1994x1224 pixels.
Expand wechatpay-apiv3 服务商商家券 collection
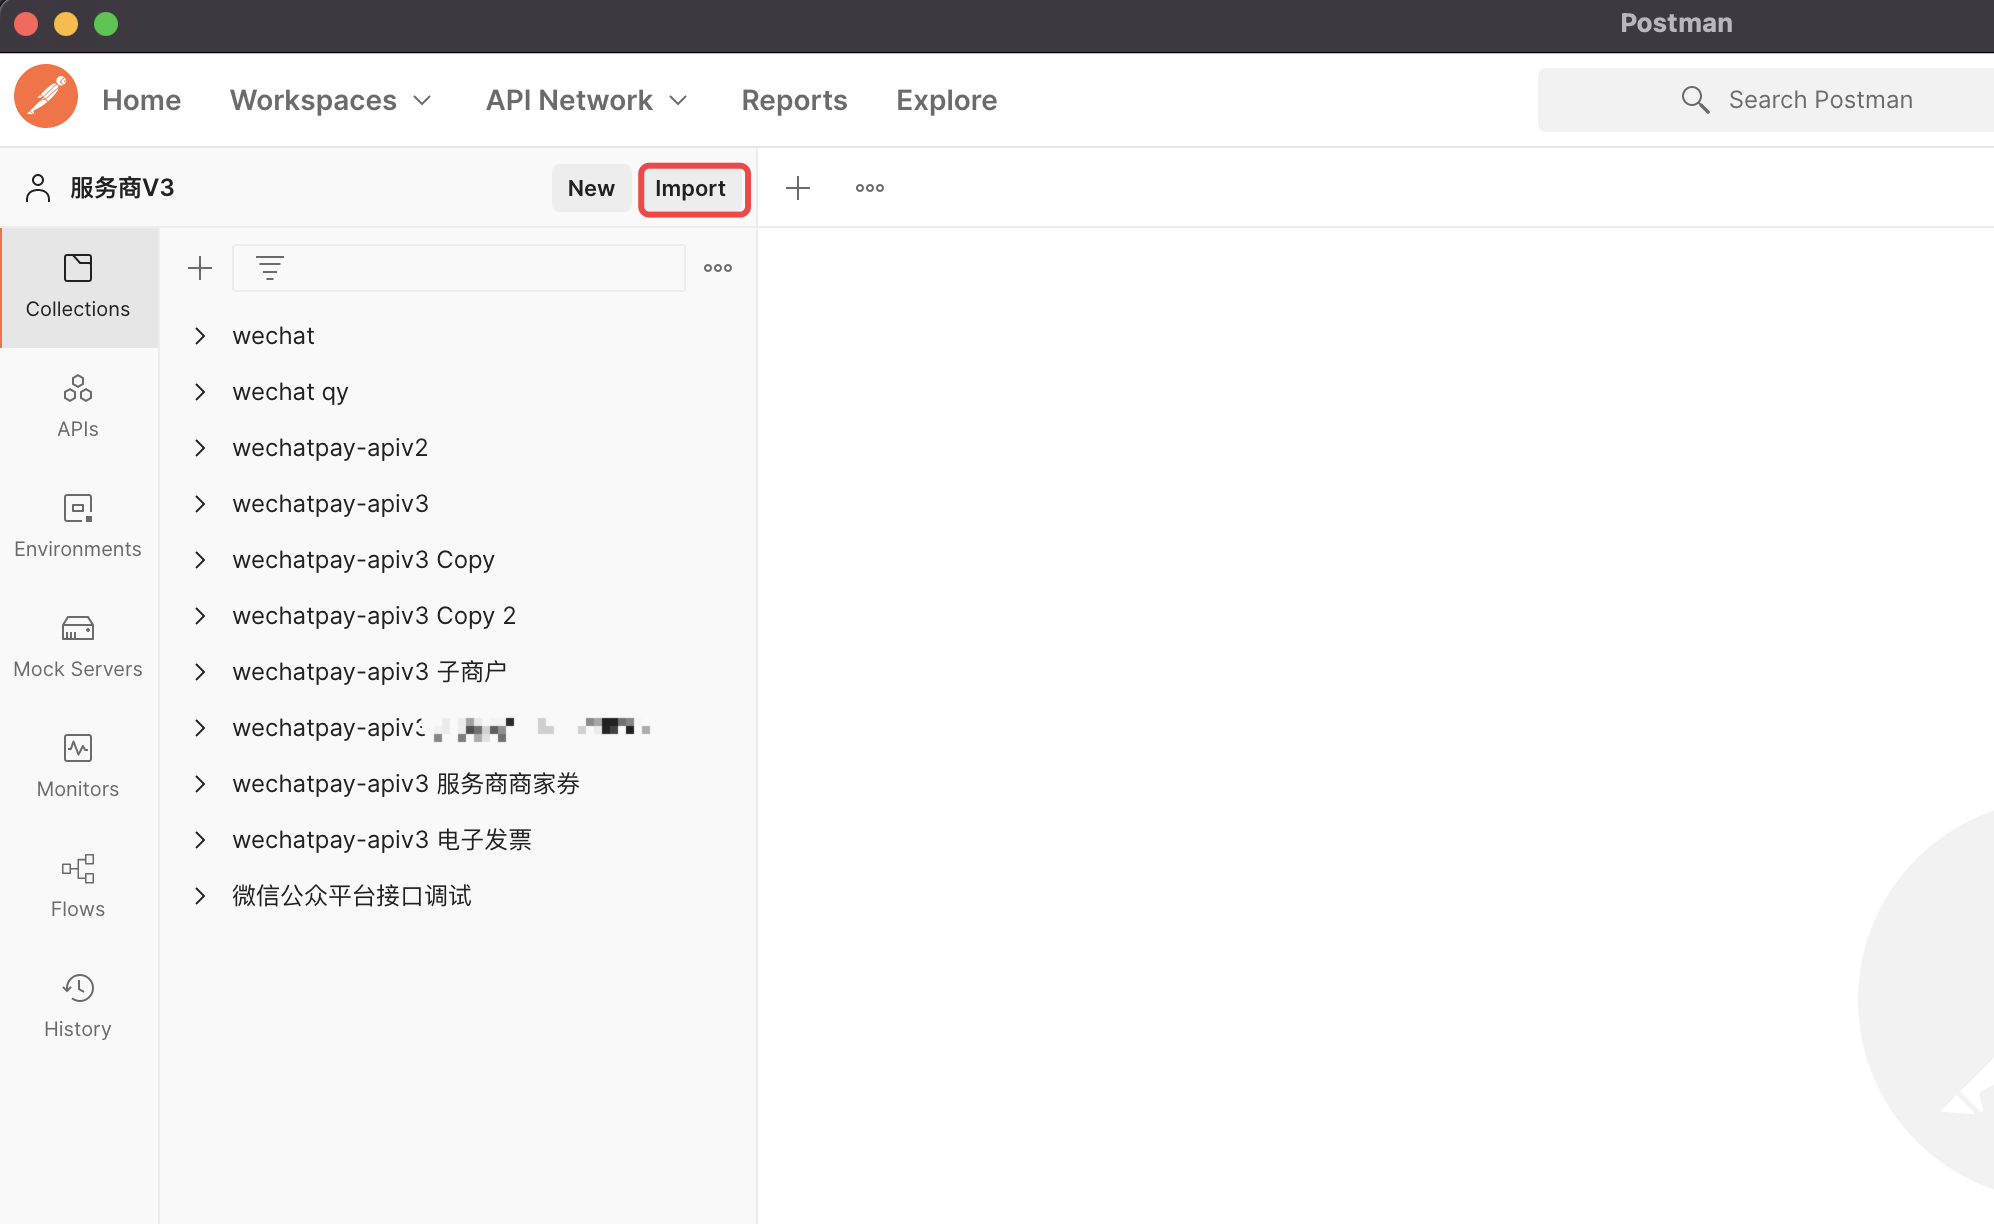(200, 784)
